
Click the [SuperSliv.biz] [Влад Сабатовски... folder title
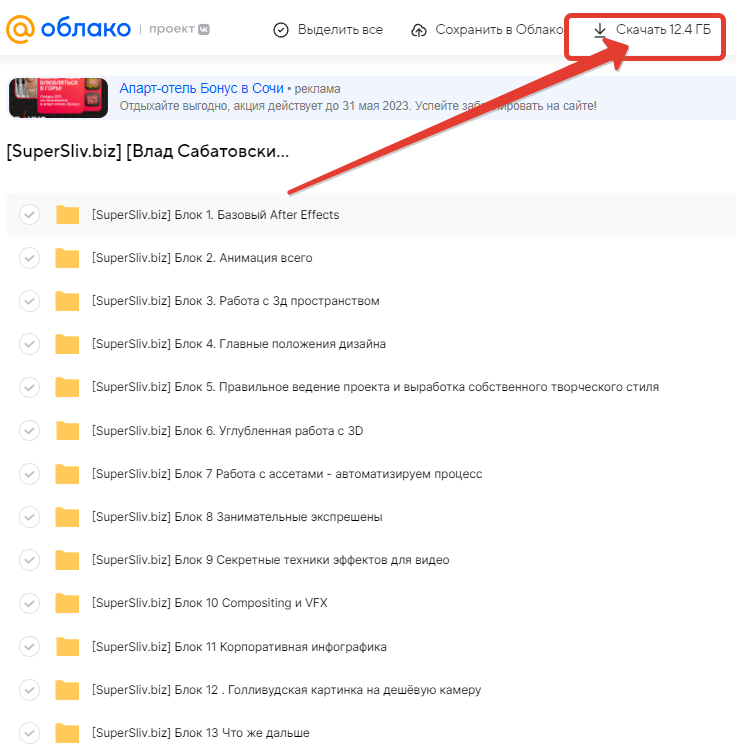(148, 151)
